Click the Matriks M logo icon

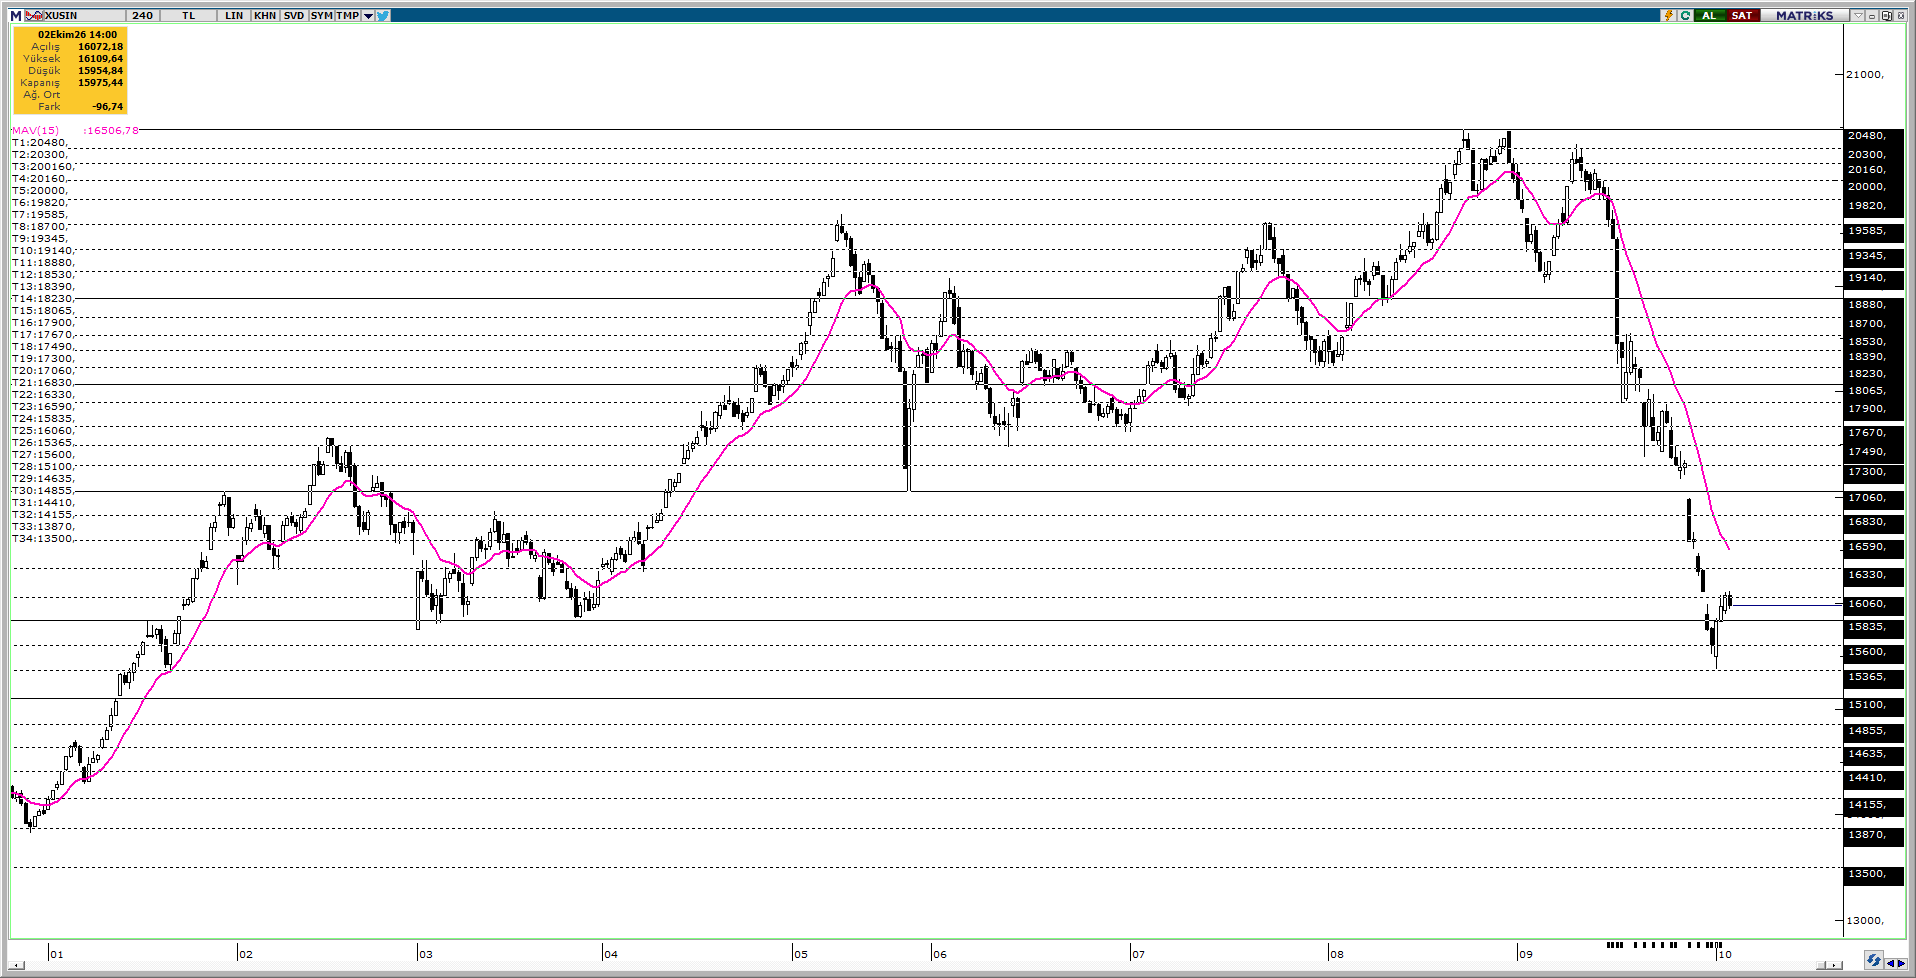pyautogui.click(x=16, y=16)
